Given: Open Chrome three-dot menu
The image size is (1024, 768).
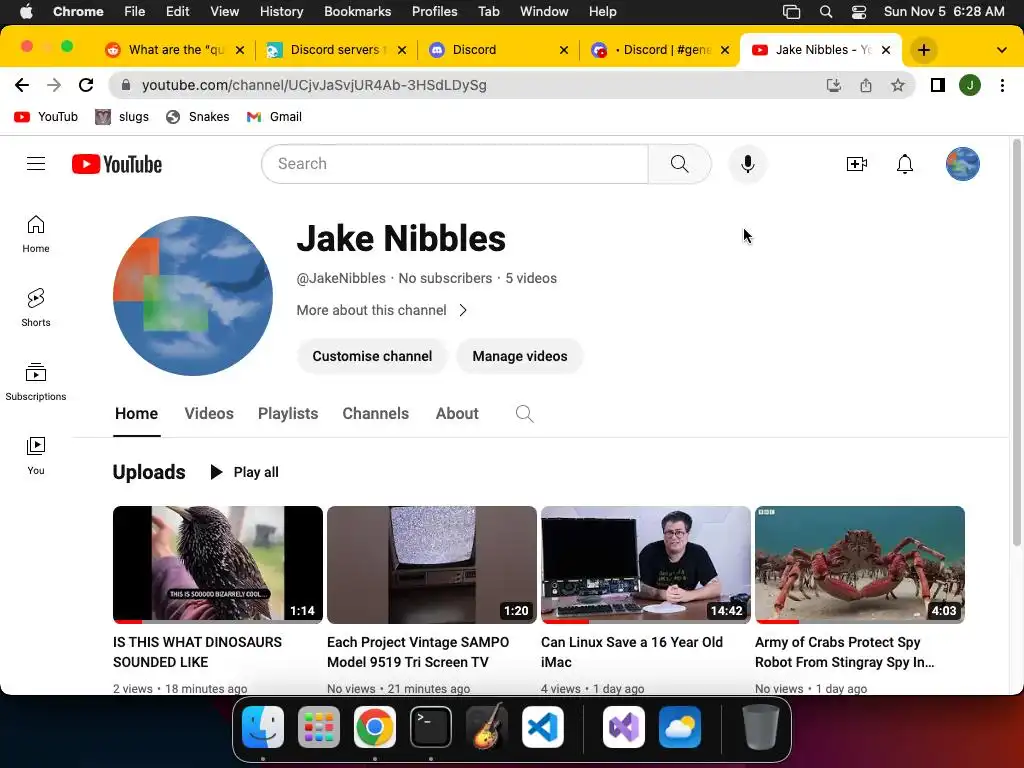Looking at the screenshot, I should tap(1002, 85).
